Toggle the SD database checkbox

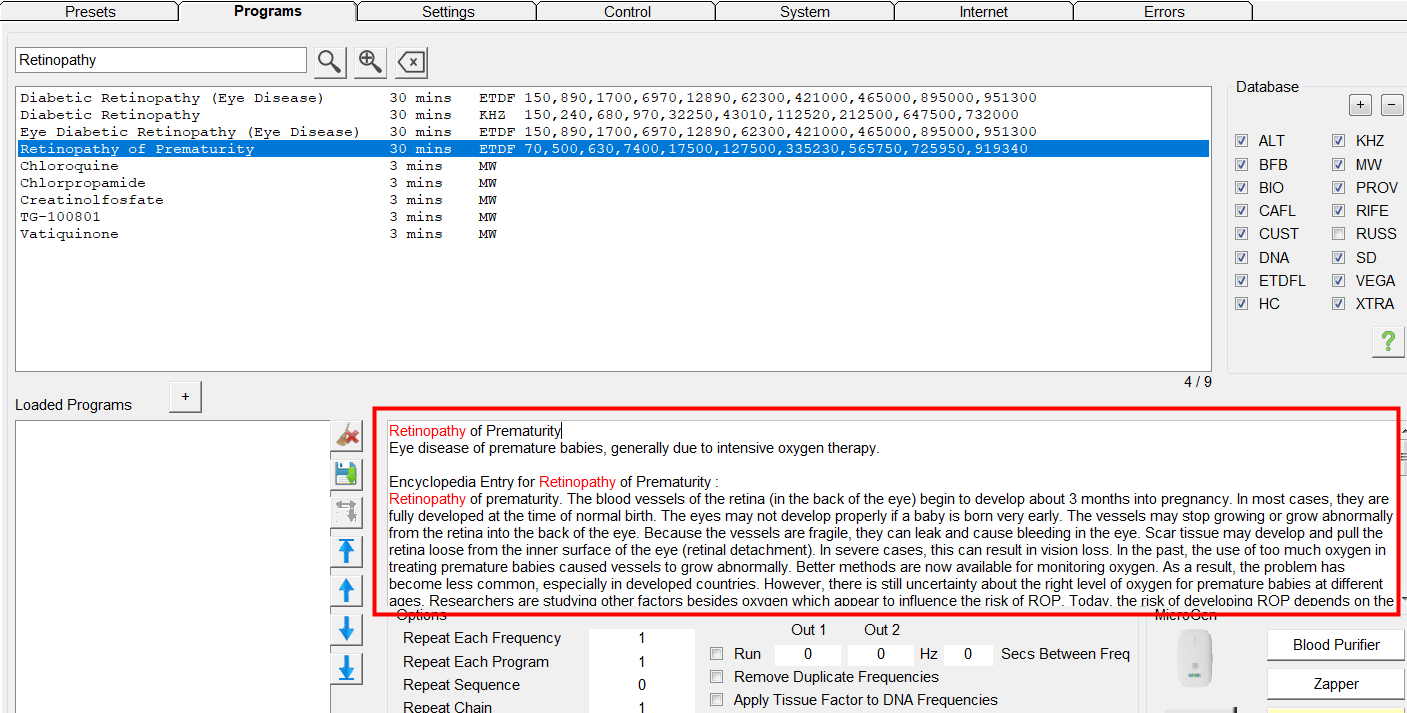[x=1339, y=257]
